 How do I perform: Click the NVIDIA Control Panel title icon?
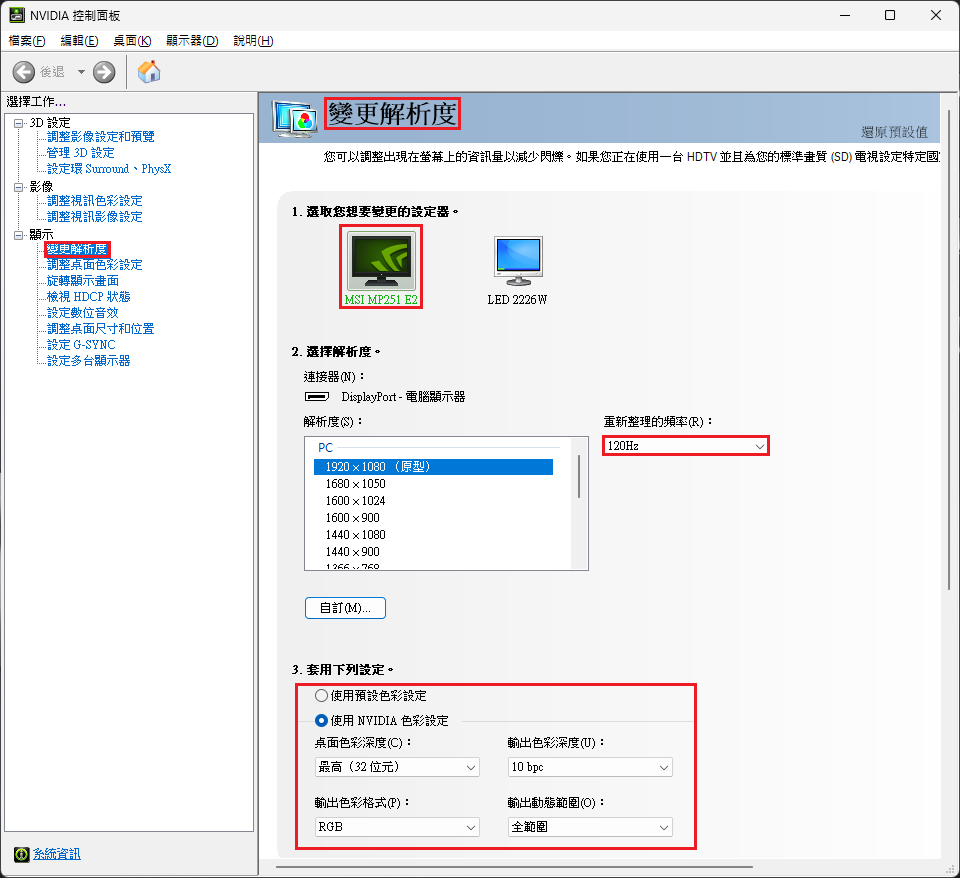click(x=17, y=15)
